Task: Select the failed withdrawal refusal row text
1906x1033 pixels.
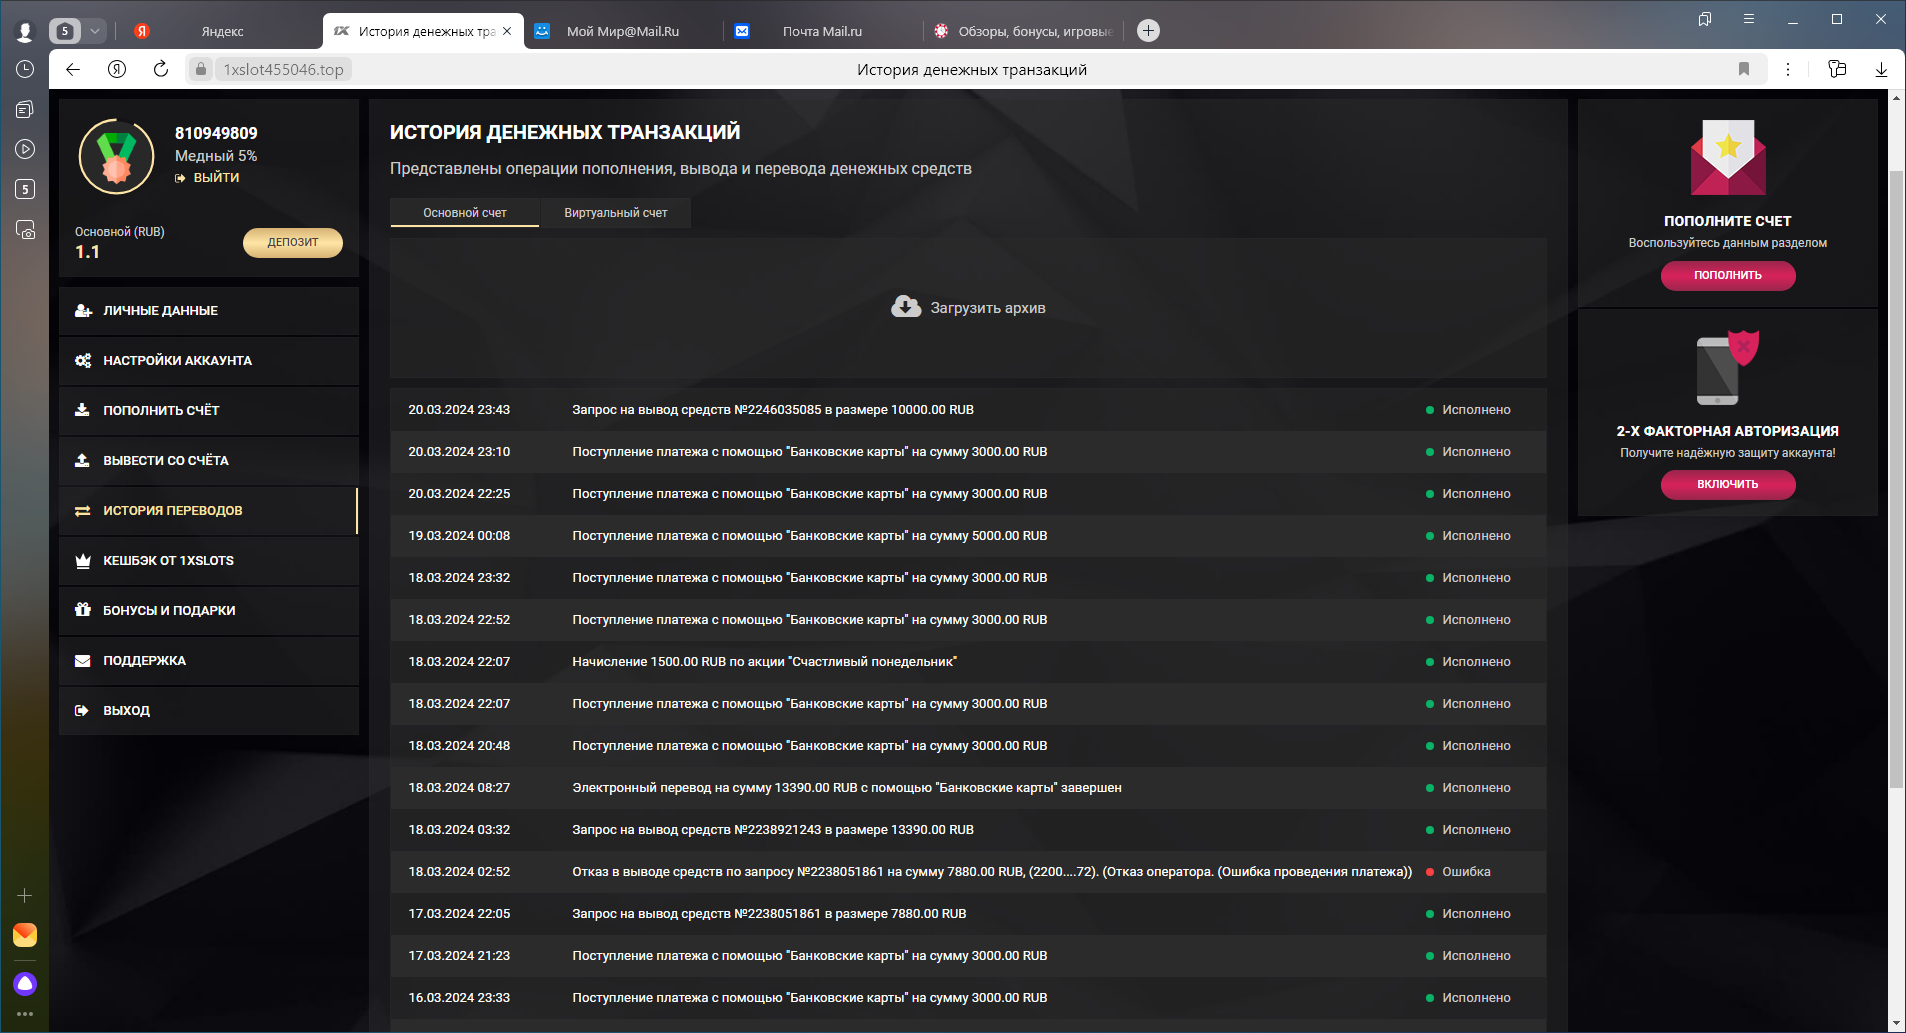Action: (992, 872)
